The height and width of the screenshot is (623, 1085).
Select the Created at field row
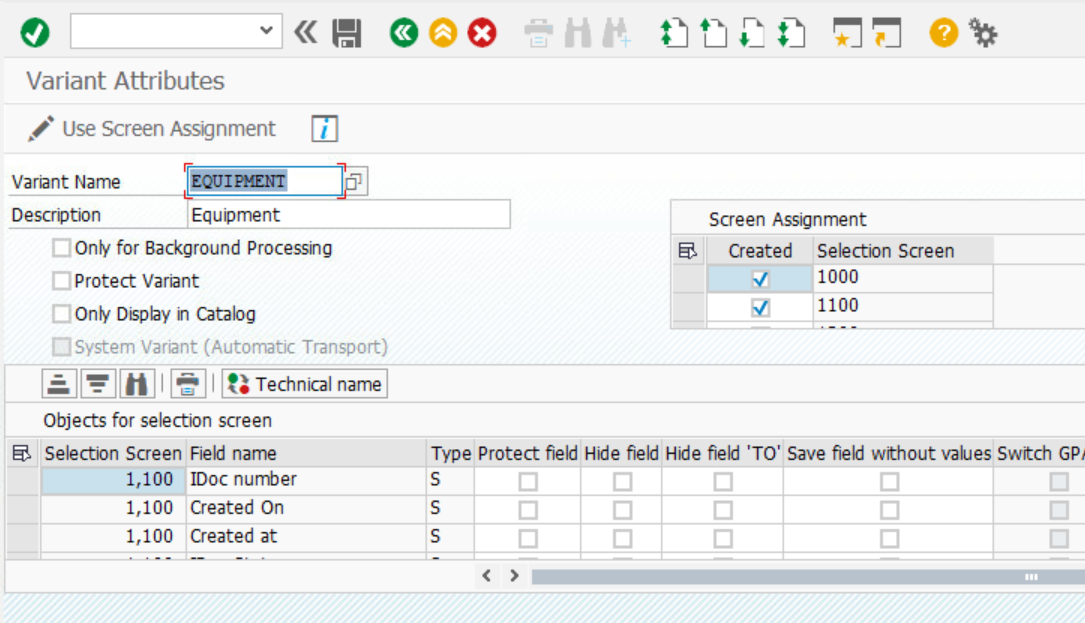306,536
